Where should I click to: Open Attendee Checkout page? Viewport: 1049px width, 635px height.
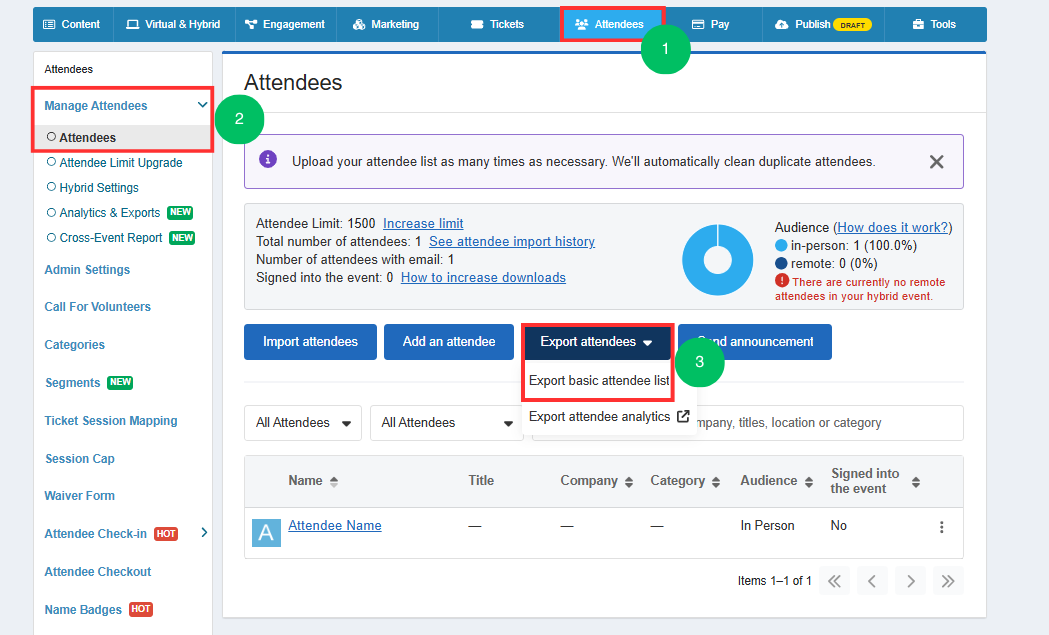98,572
